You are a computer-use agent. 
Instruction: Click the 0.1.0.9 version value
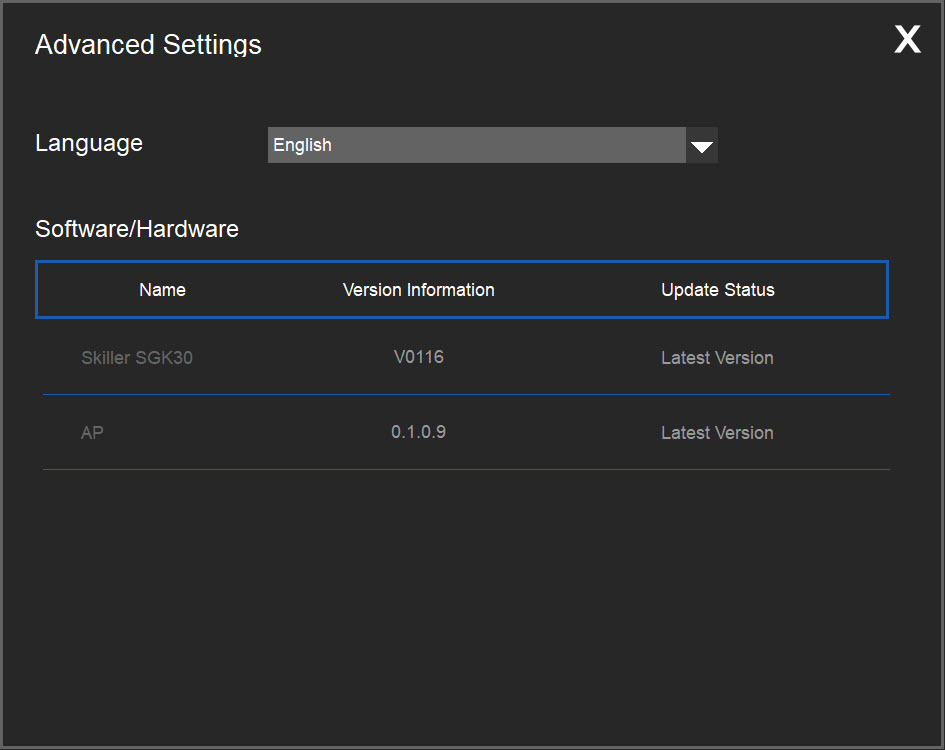tap(418, 432)
